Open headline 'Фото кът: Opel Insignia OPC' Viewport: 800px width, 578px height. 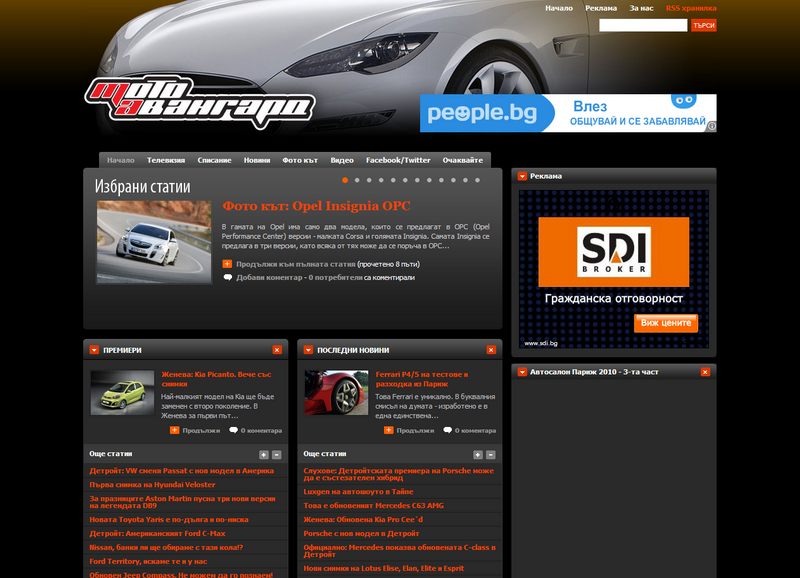coord(316,206)
